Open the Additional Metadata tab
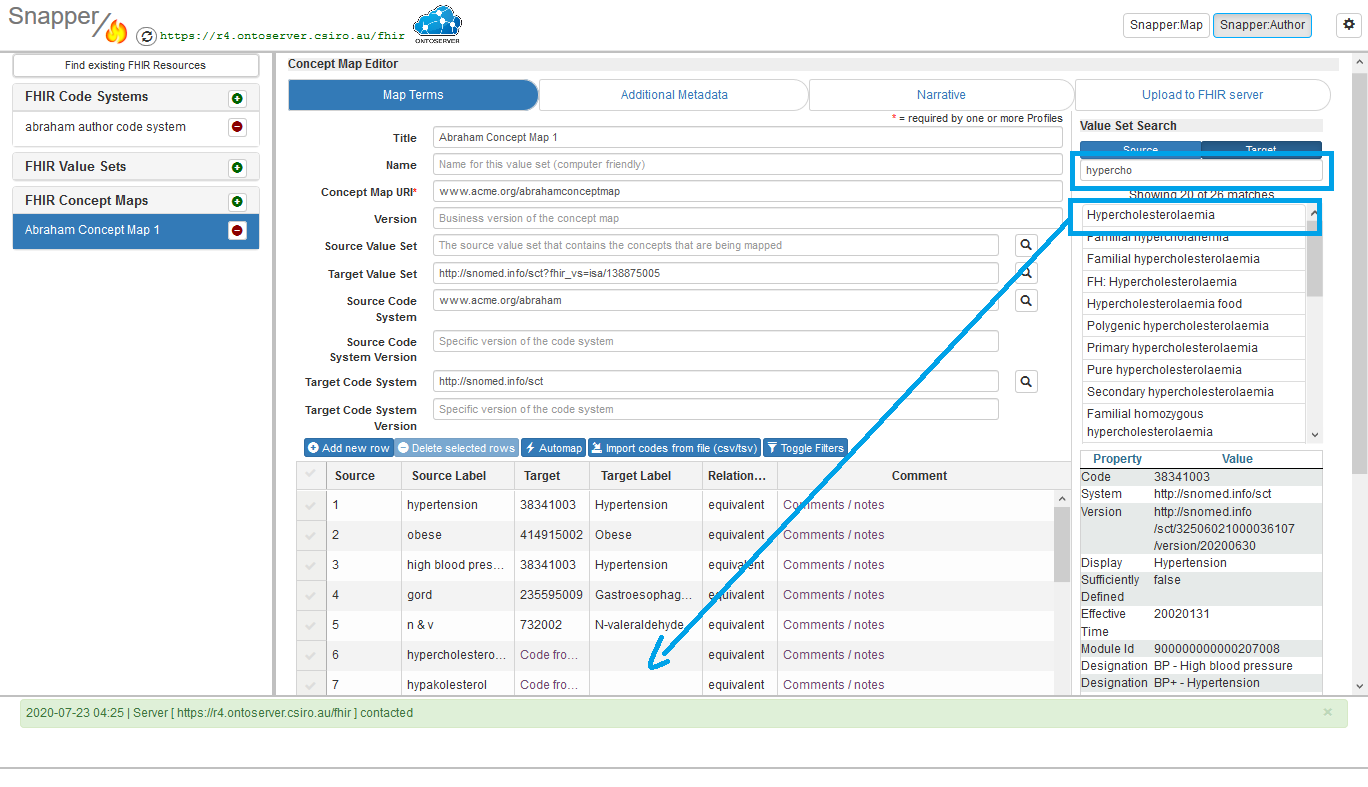Screen dimensions: 1368x787 pyautogui.click(x=674, y=95)
